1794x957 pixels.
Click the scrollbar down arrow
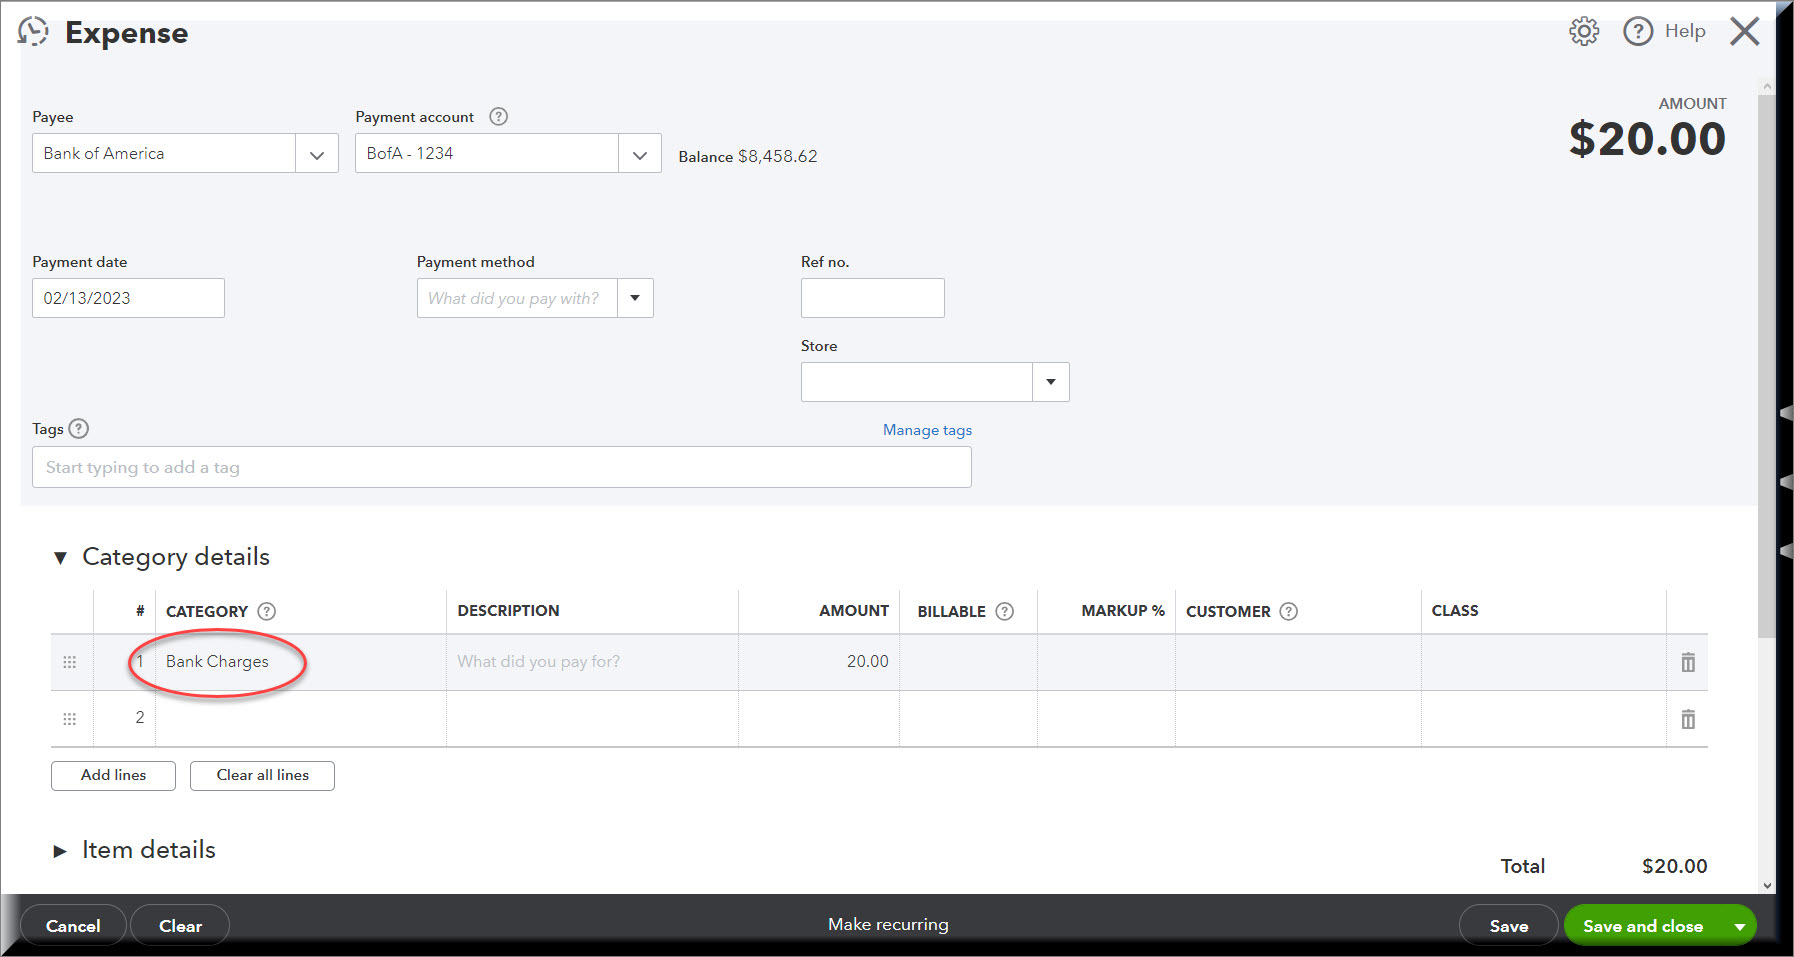point(1767,885)
